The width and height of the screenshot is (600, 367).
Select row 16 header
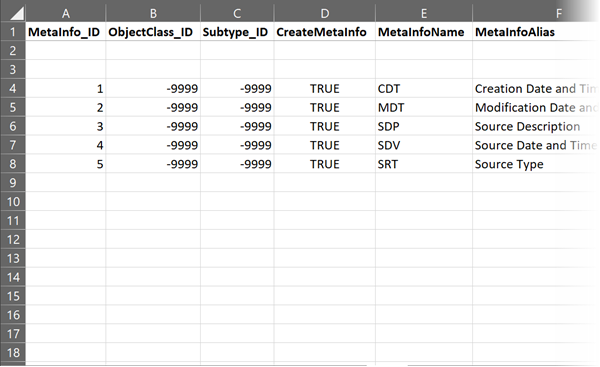(x=13, y=315)
